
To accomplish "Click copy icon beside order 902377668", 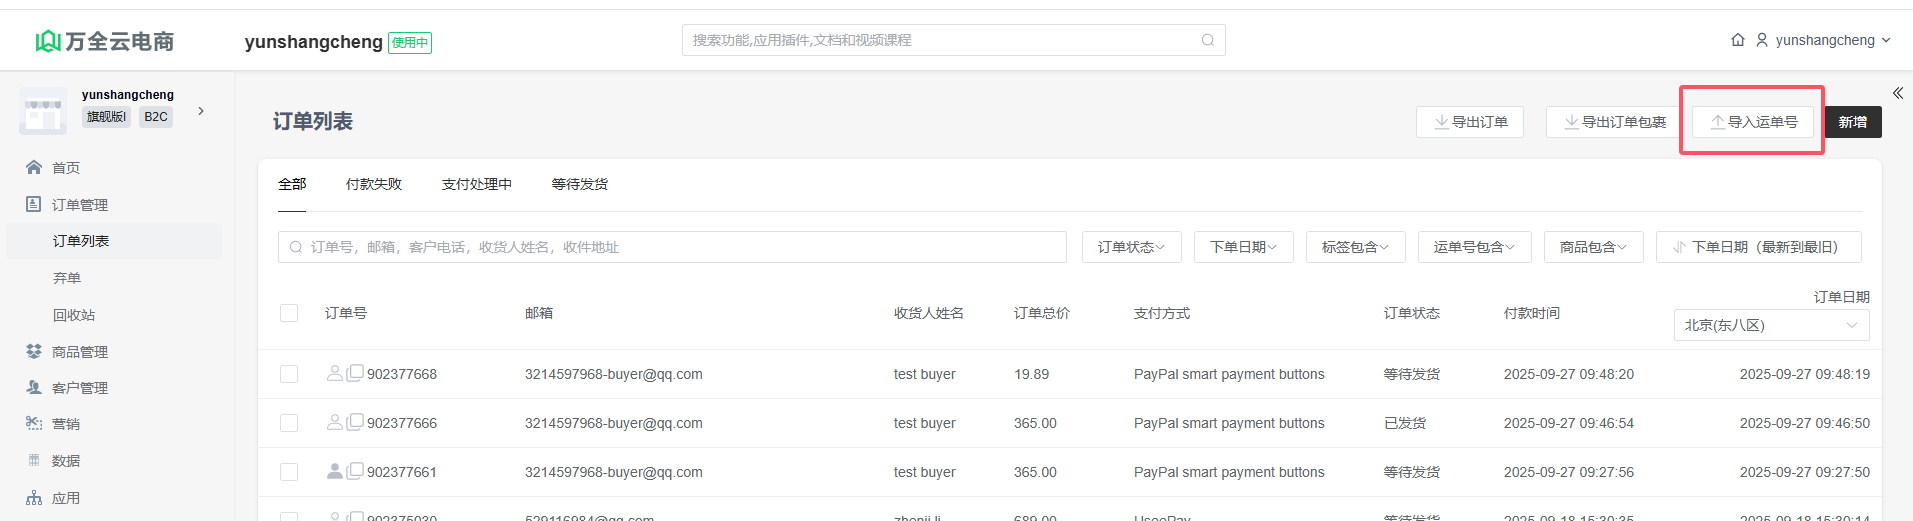I will [x=355, y=373].
